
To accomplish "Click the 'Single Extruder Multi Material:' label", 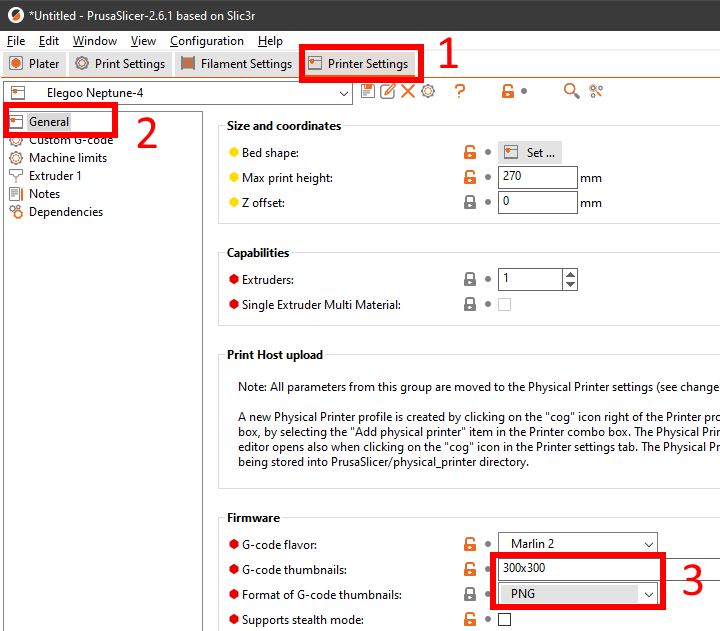I will [321, 304].
